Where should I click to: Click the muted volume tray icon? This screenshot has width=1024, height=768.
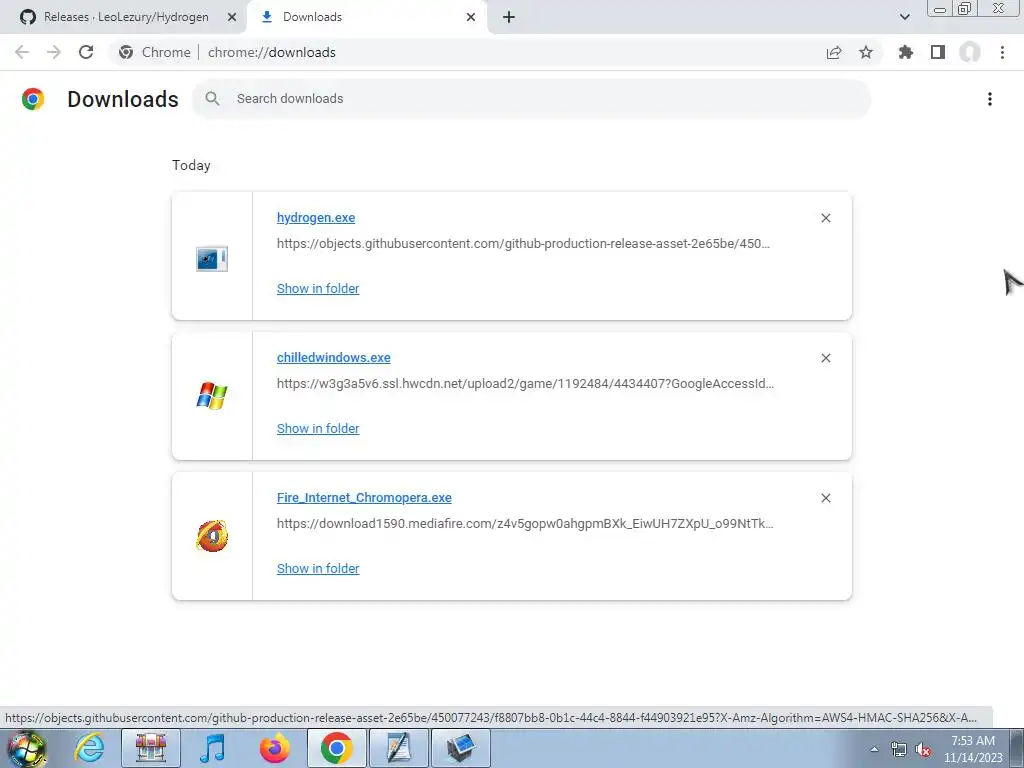(923, 749)
